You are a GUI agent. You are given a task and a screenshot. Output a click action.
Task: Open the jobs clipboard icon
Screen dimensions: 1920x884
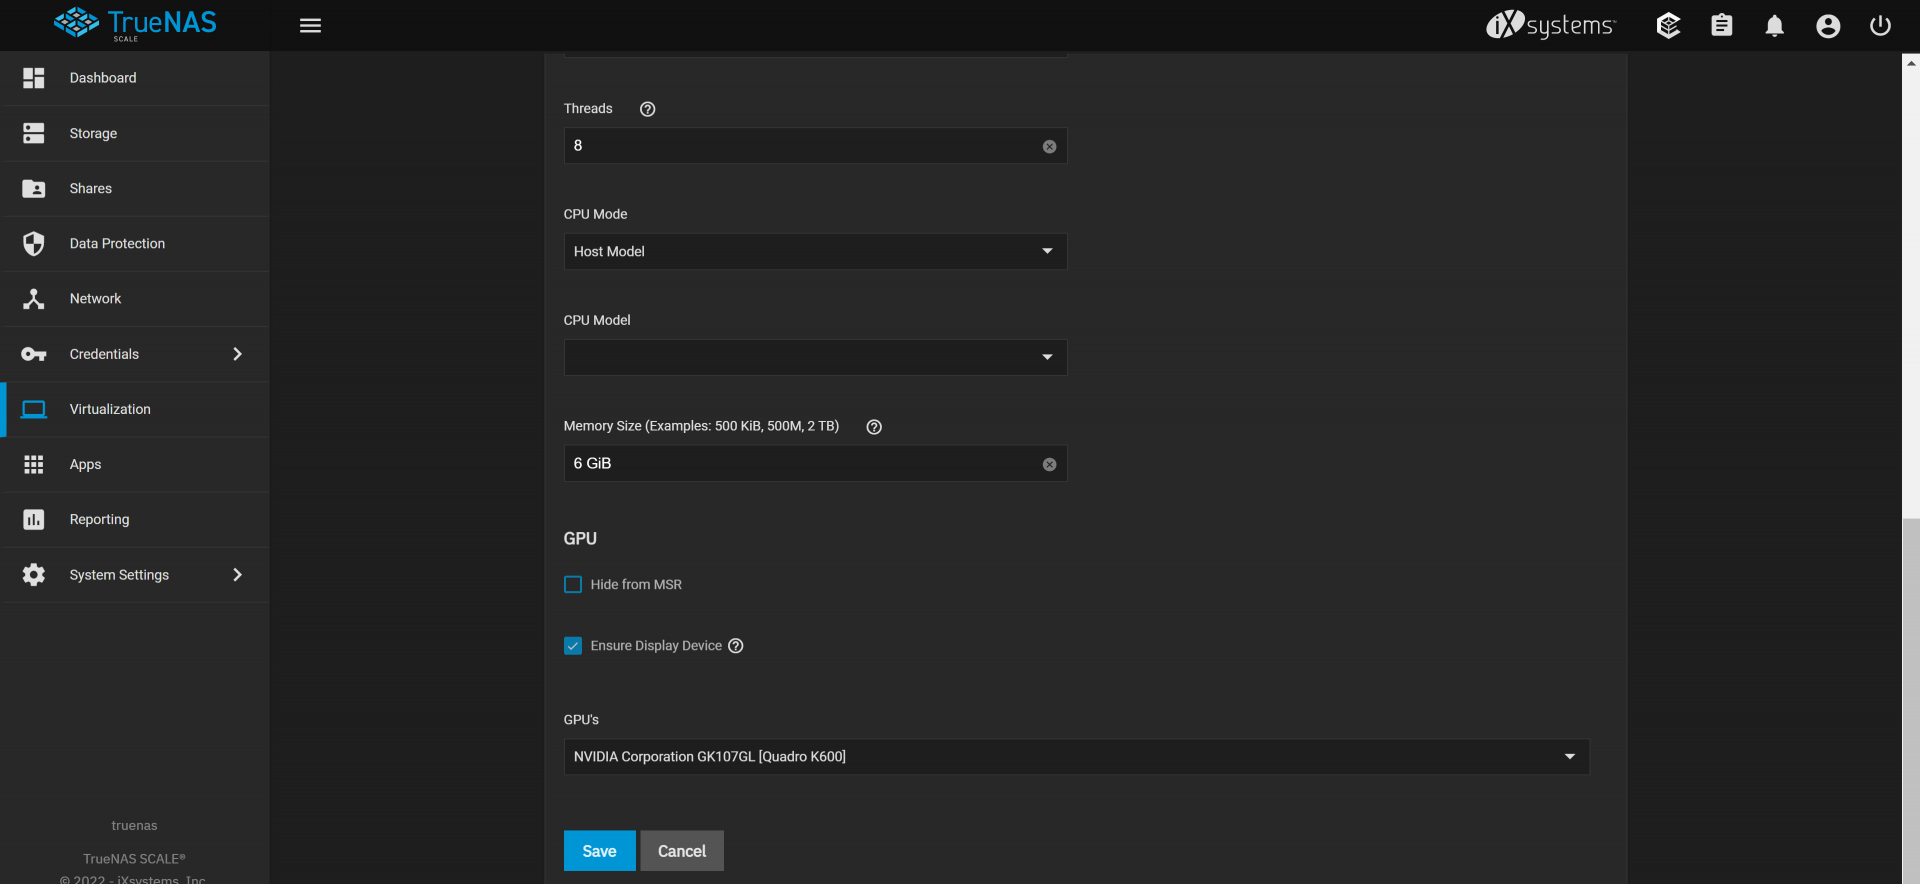pyautogui.click(x=1721, y=26)
